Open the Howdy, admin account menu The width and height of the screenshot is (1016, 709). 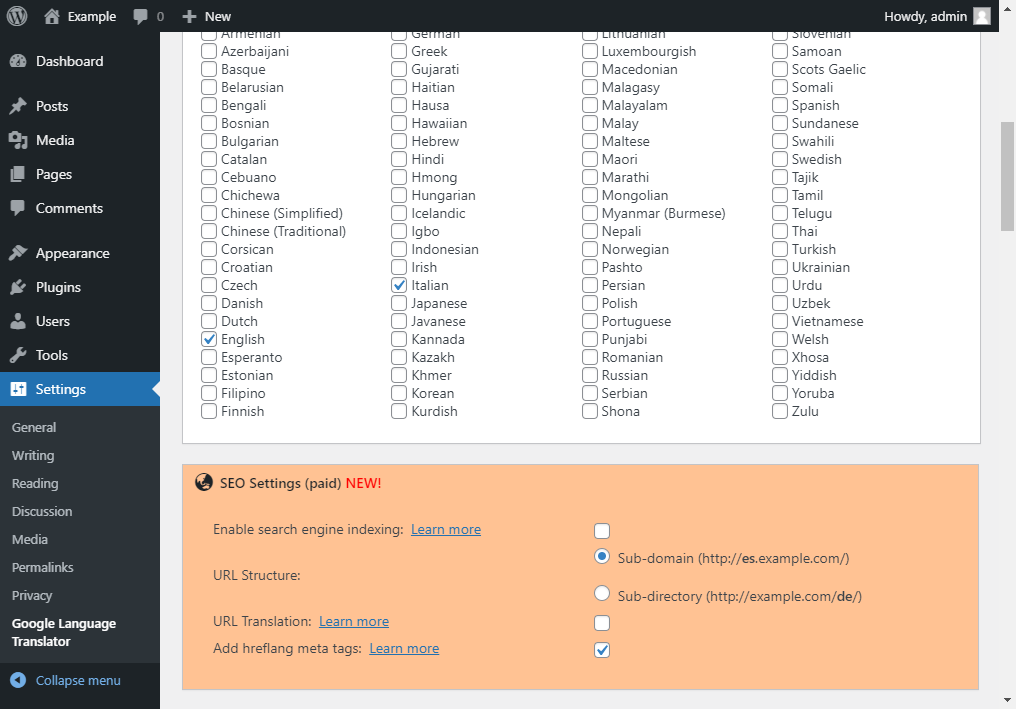coord(926,16)
